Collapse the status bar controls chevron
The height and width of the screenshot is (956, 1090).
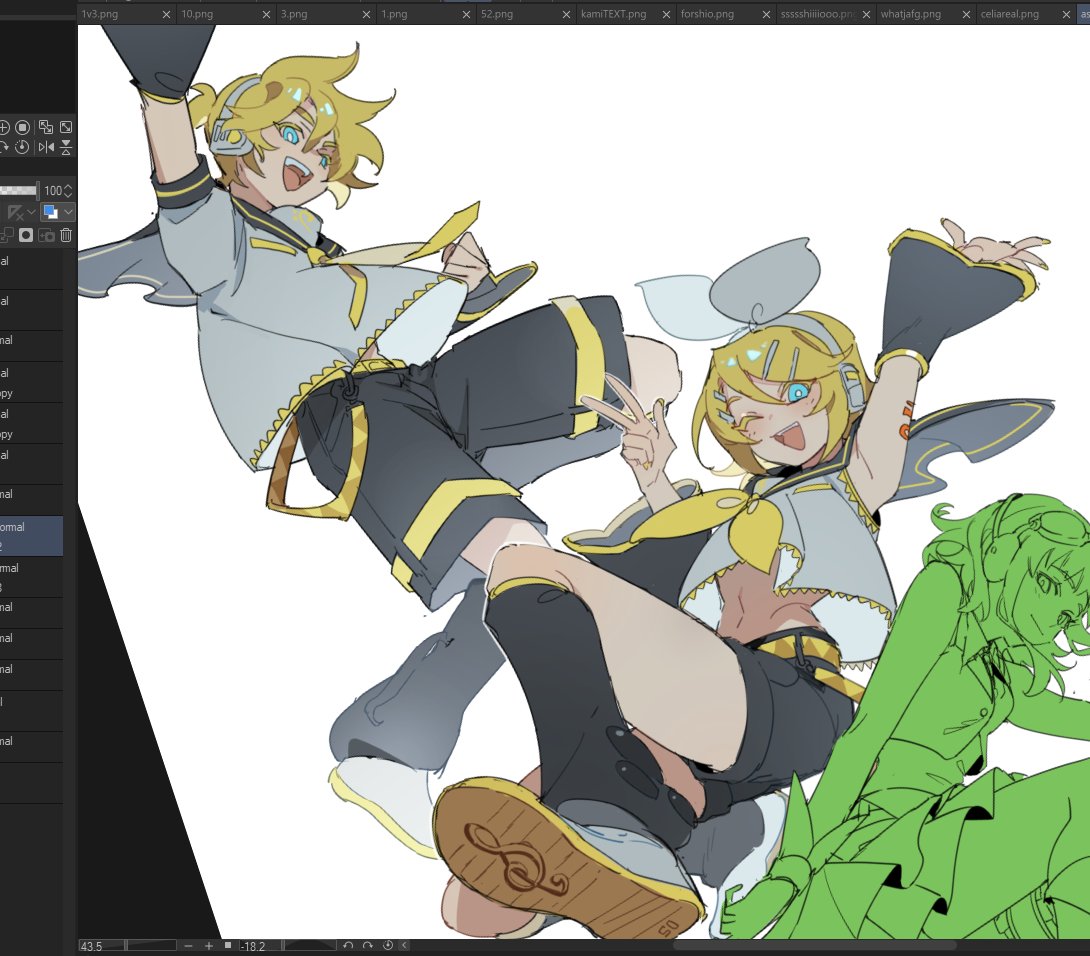tap(404, 946)
